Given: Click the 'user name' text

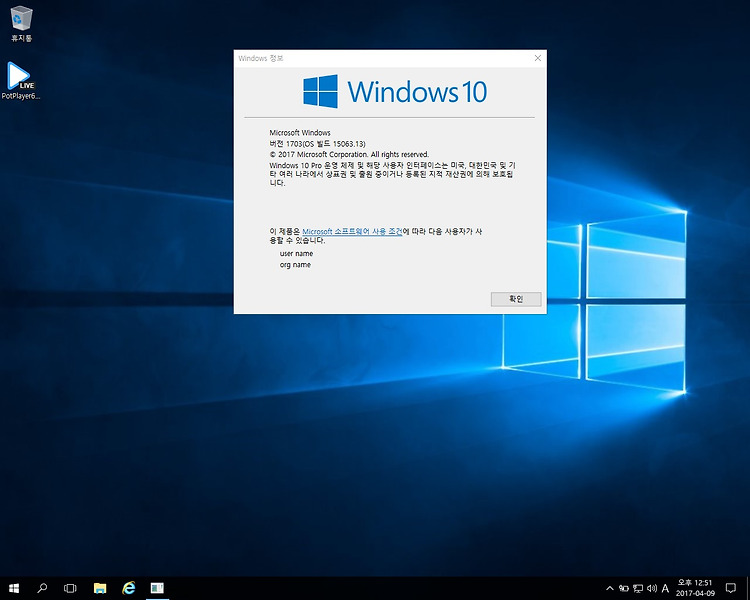Looking at the screenshot, I should coord(296,254).
